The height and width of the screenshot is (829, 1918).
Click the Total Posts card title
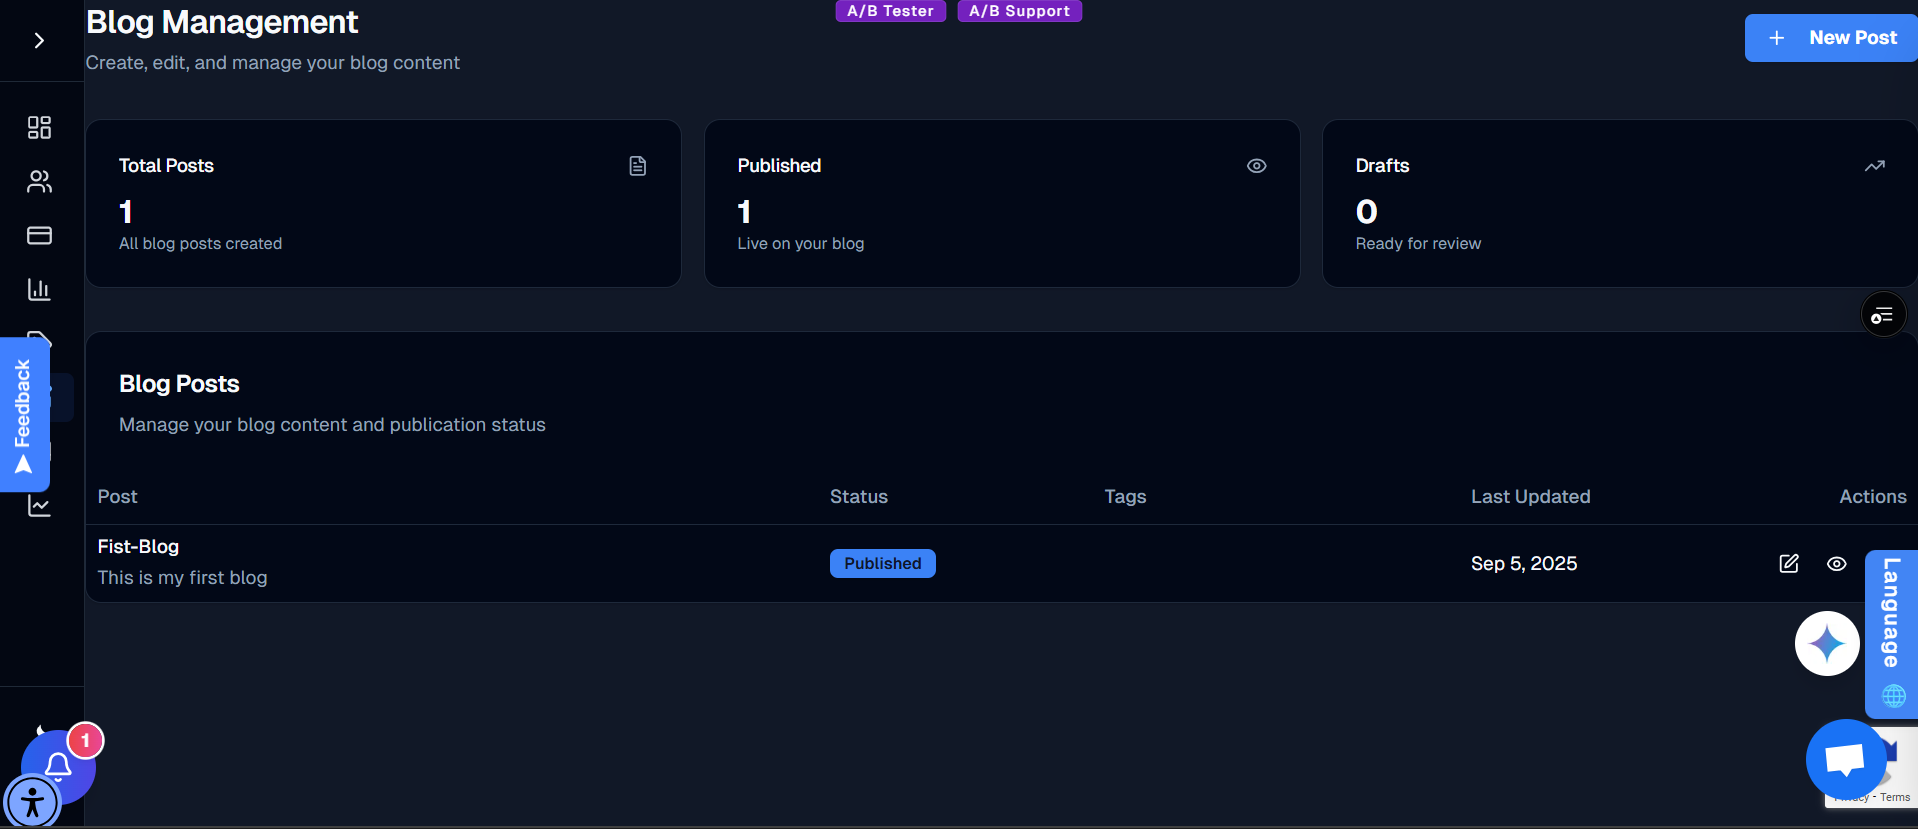[x=166, y=165]
